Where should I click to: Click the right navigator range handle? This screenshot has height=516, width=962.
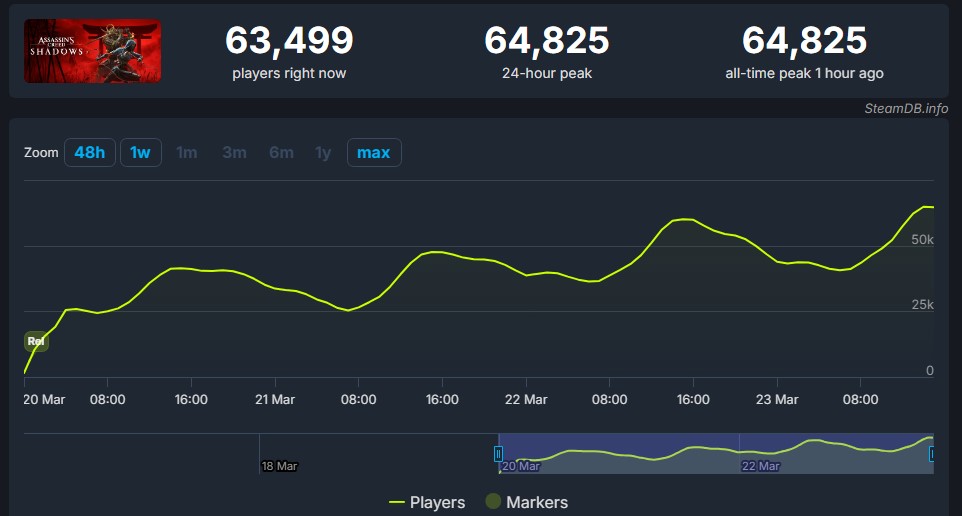click(931, 454)
